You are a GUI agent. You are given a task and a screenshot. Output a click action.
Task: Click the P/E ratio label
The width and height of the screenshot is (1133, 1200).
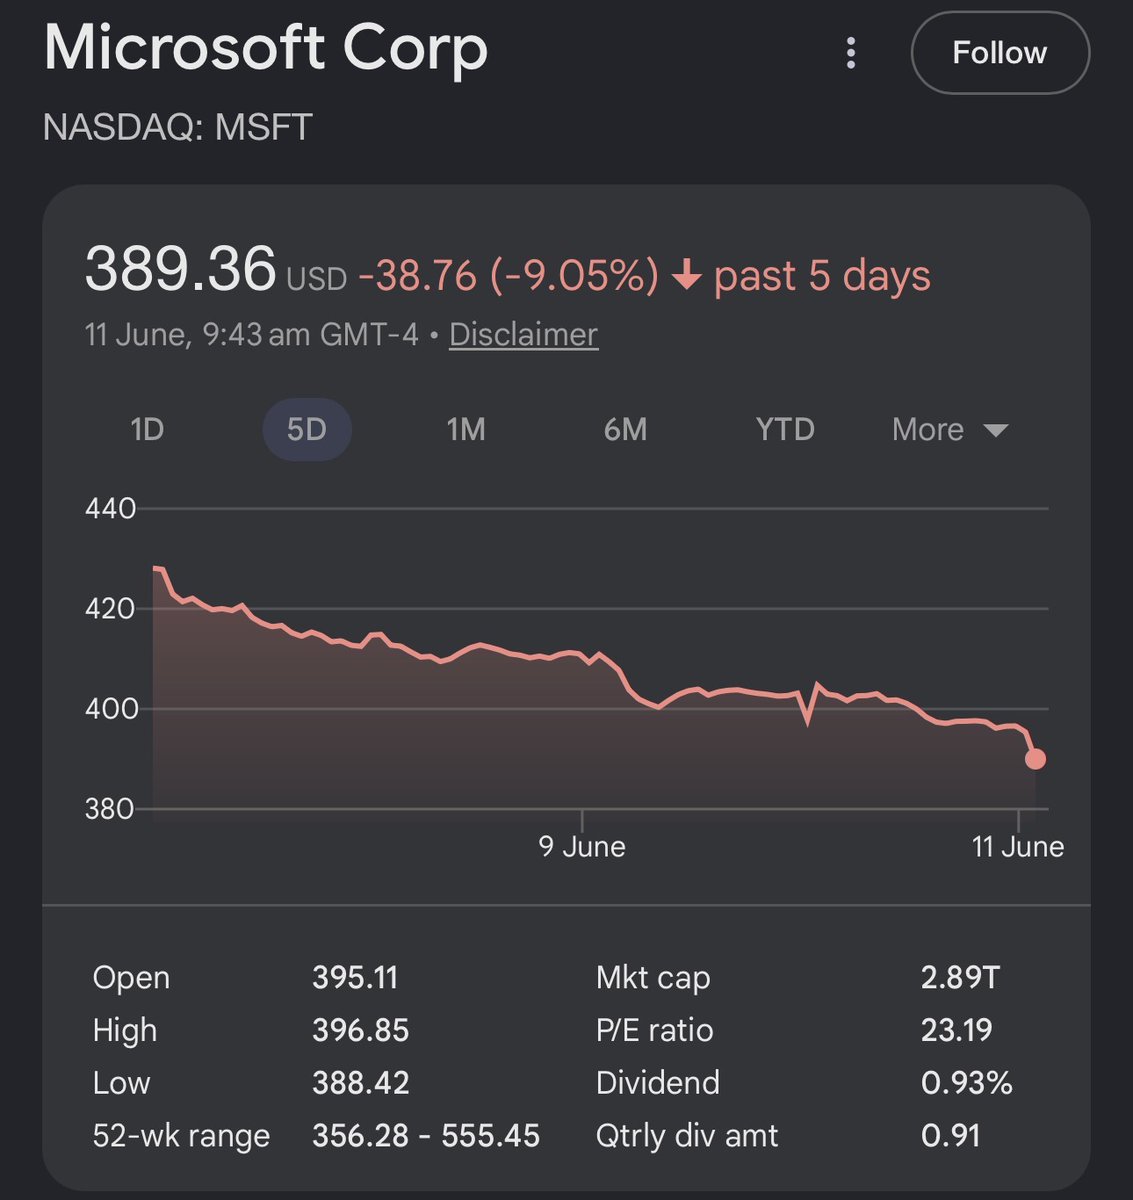[x=655, y=1030]
